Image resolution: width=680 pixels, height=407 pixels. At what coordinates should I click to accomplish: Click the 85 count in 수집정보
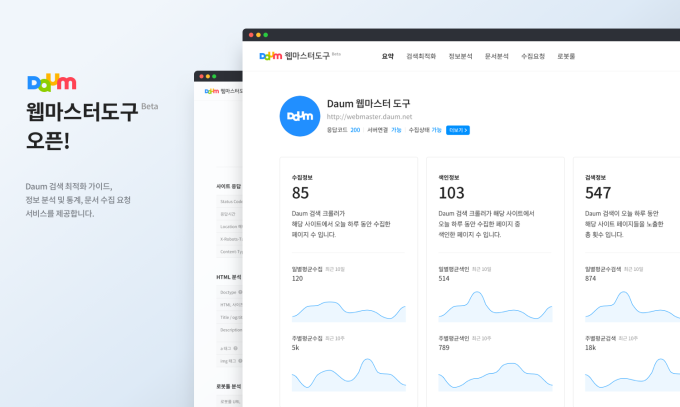(x=300, y=193)
